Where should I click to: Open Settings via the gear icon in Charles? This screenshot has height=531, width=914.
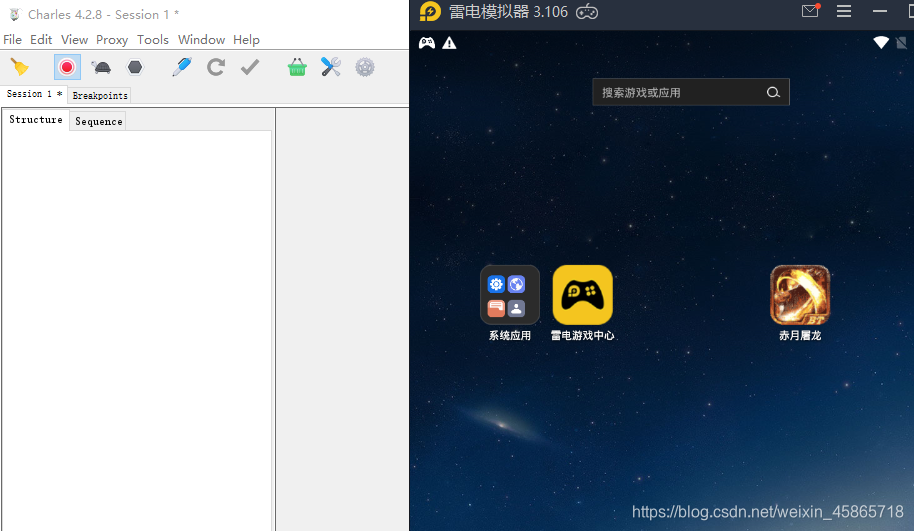(365, 67)
